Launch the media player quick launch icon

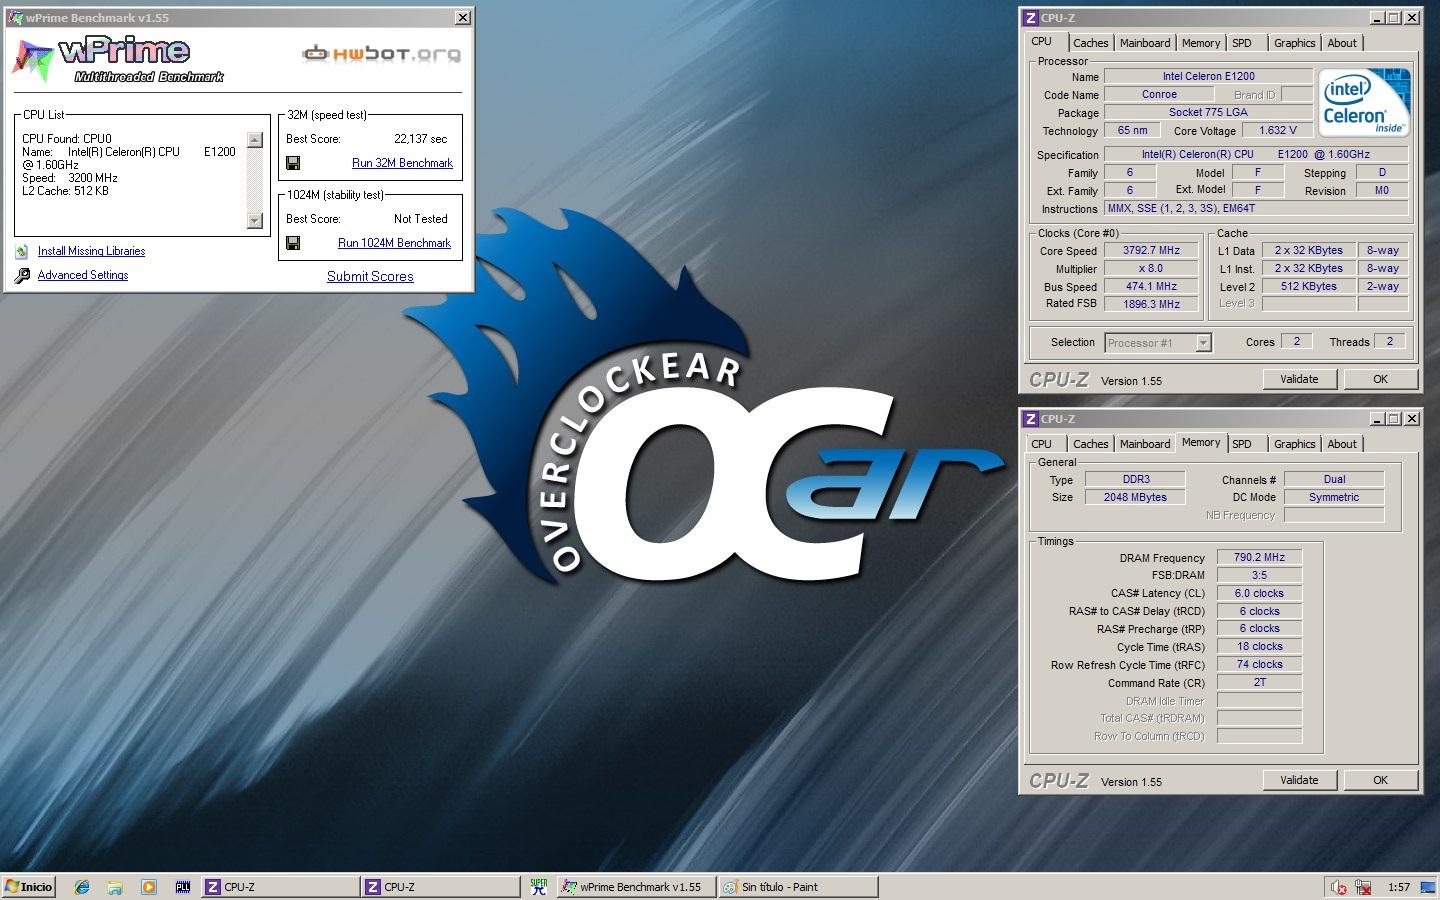tap(149, 887)
